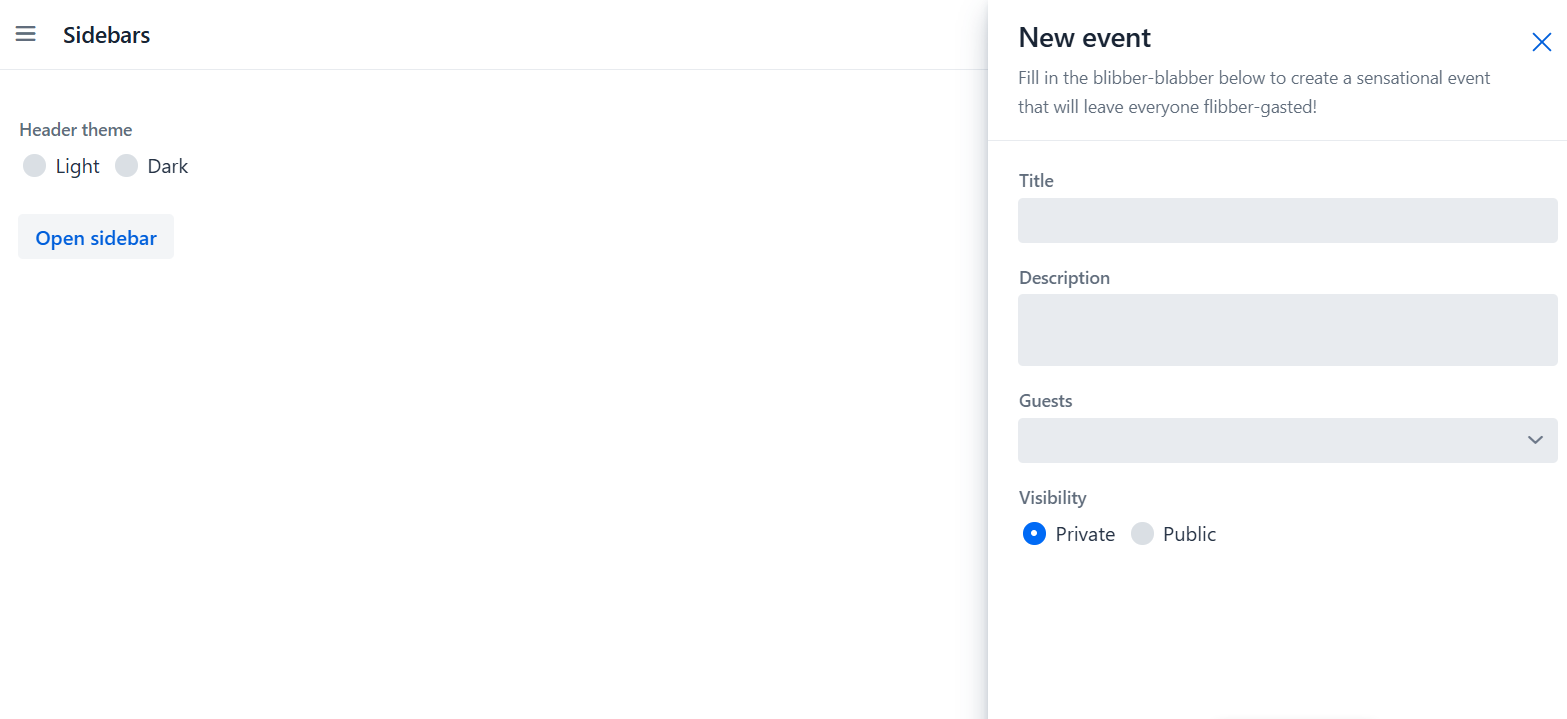Click the Description field label
1567x719 pixels.
[x=1064, y=278]
